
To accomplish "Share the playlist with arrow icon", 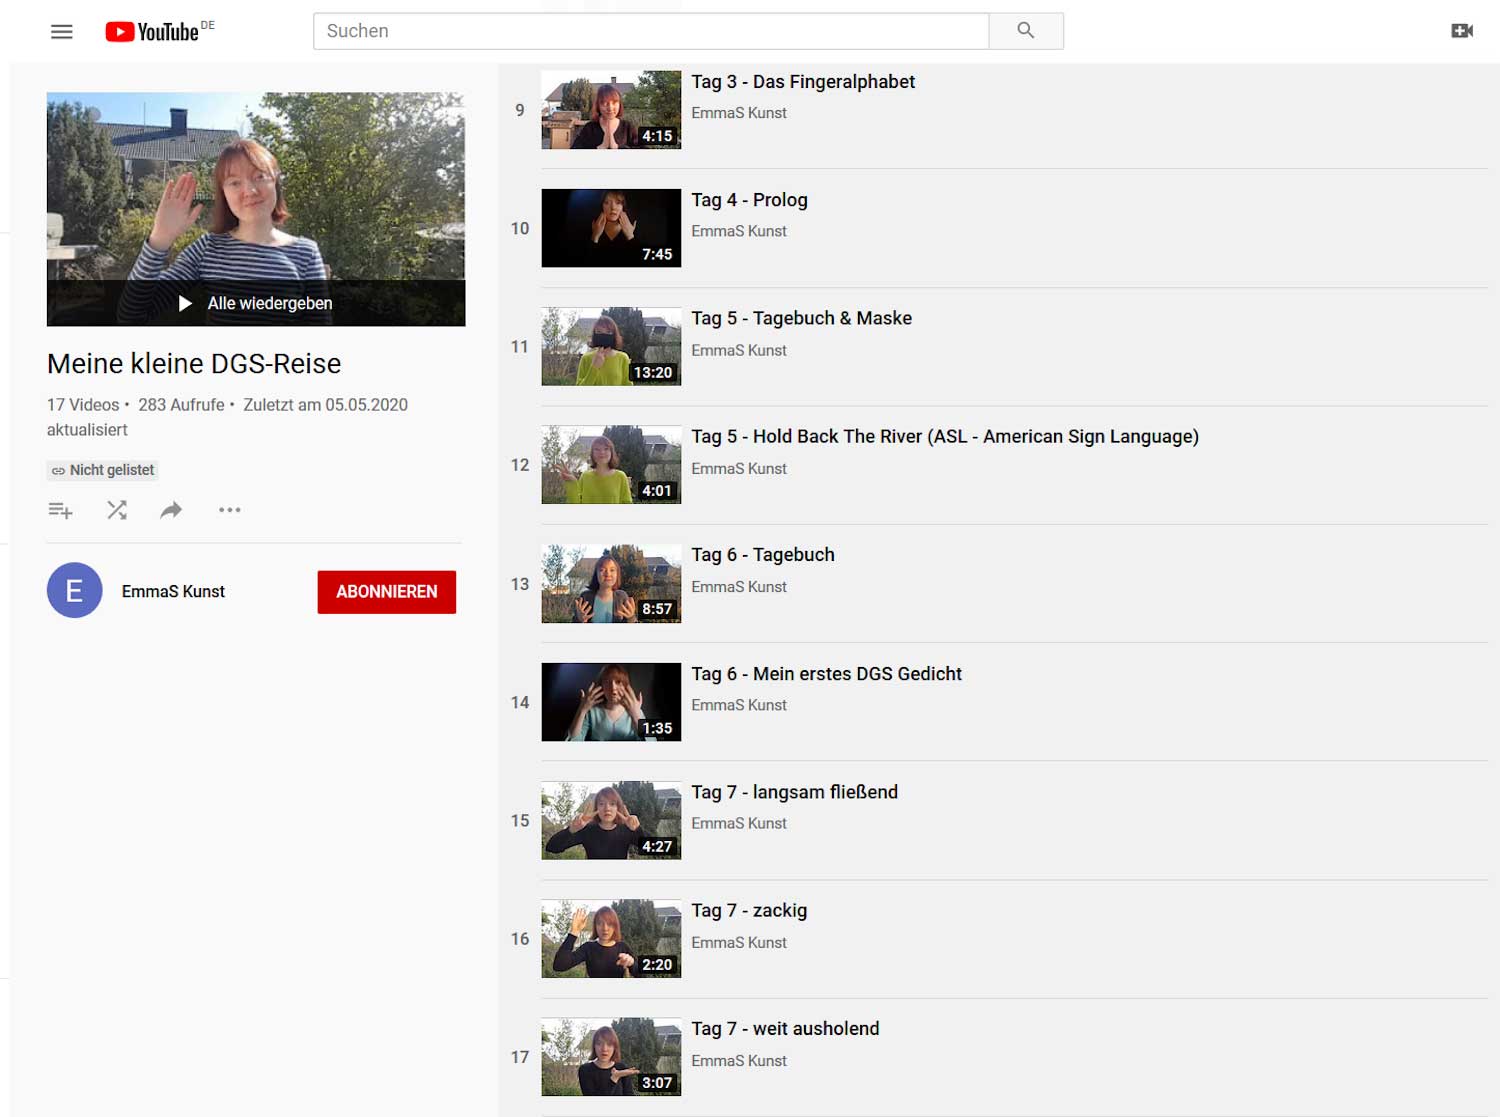I will click(172, 510).
